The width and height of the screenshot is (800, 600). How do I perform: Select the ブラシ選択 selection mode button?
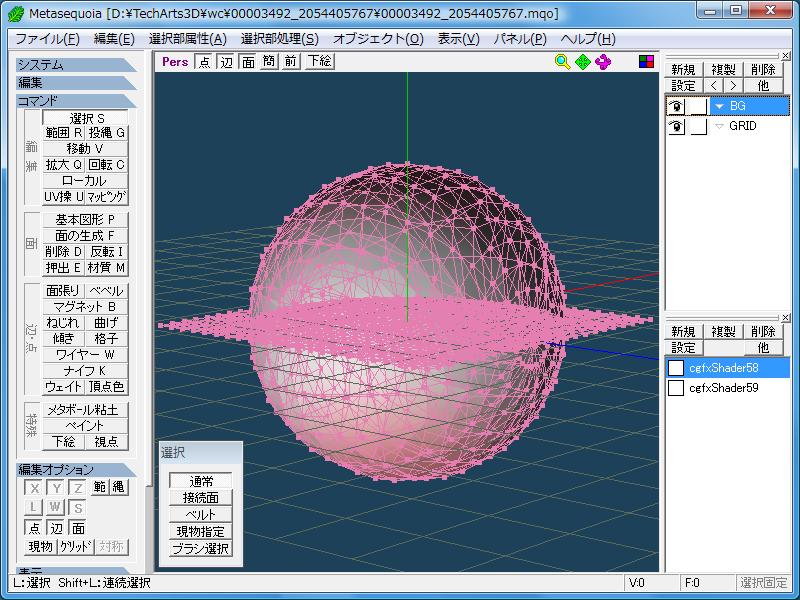[x=200, y=548]
